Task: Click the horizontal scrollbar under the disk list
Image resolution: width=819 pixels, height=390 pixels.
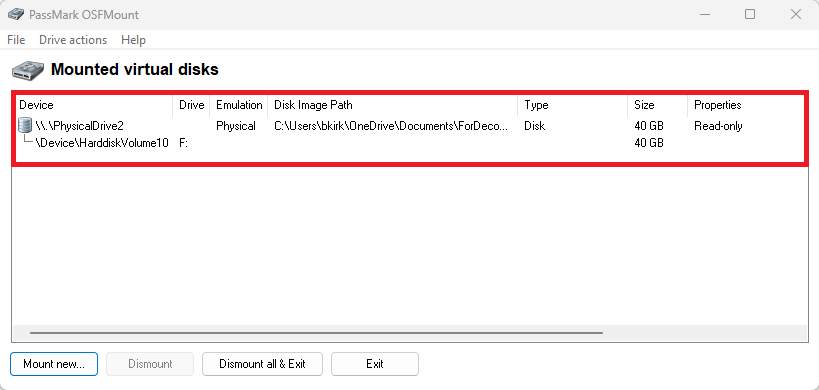Action: (x=316, y=333)
